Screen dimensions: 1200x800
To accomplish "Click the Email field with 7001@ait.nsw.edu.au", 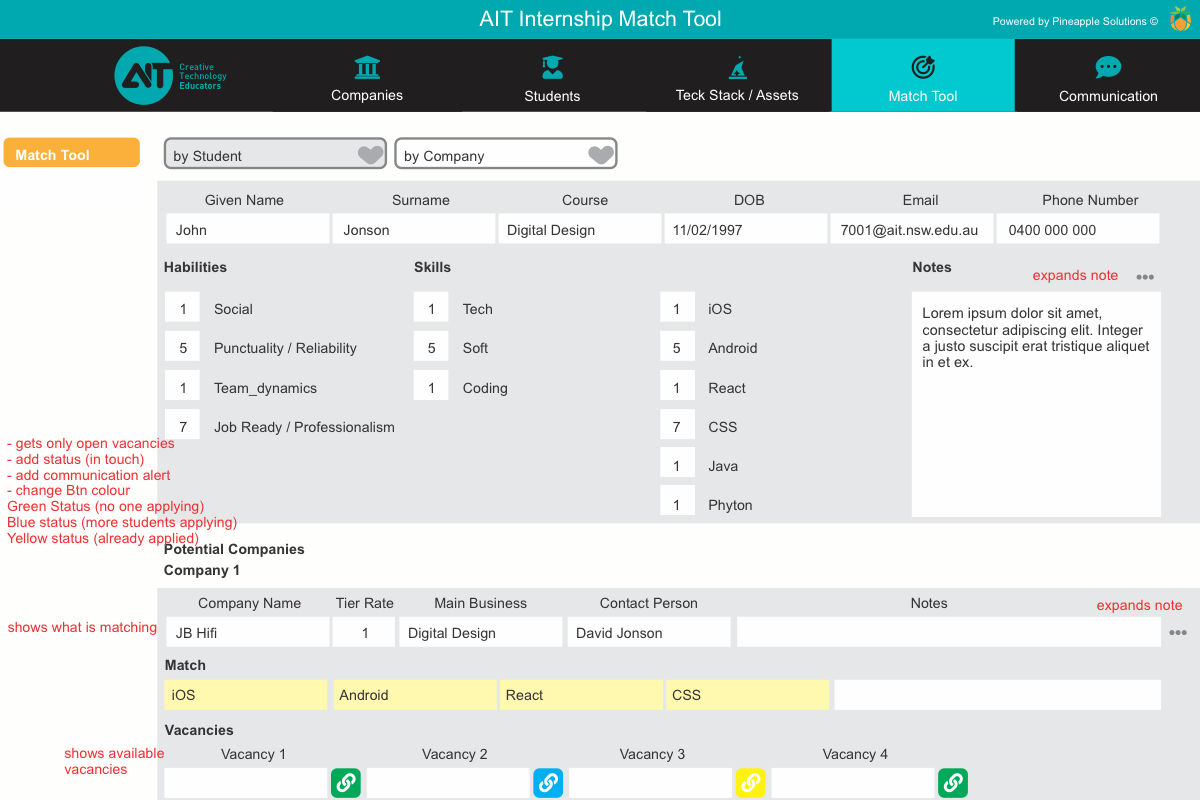I will (911, 229).
